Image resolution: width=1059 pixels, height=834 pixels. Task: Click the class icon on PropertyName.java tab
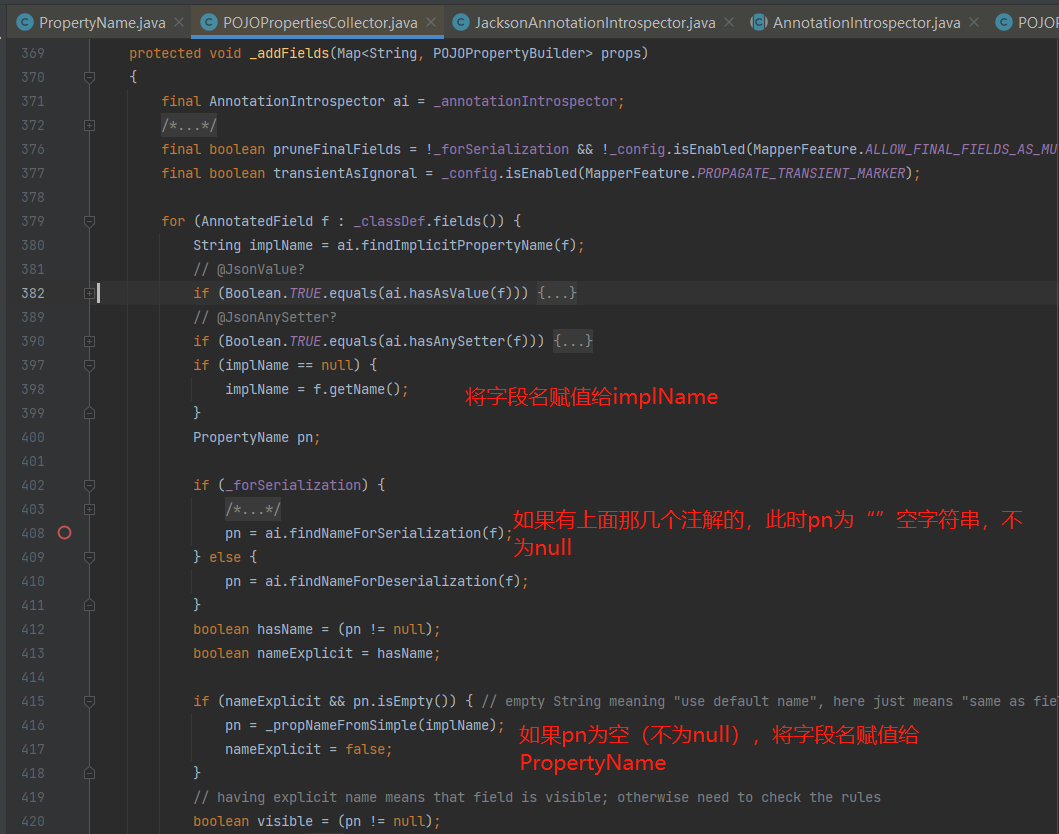pos(25,22)
